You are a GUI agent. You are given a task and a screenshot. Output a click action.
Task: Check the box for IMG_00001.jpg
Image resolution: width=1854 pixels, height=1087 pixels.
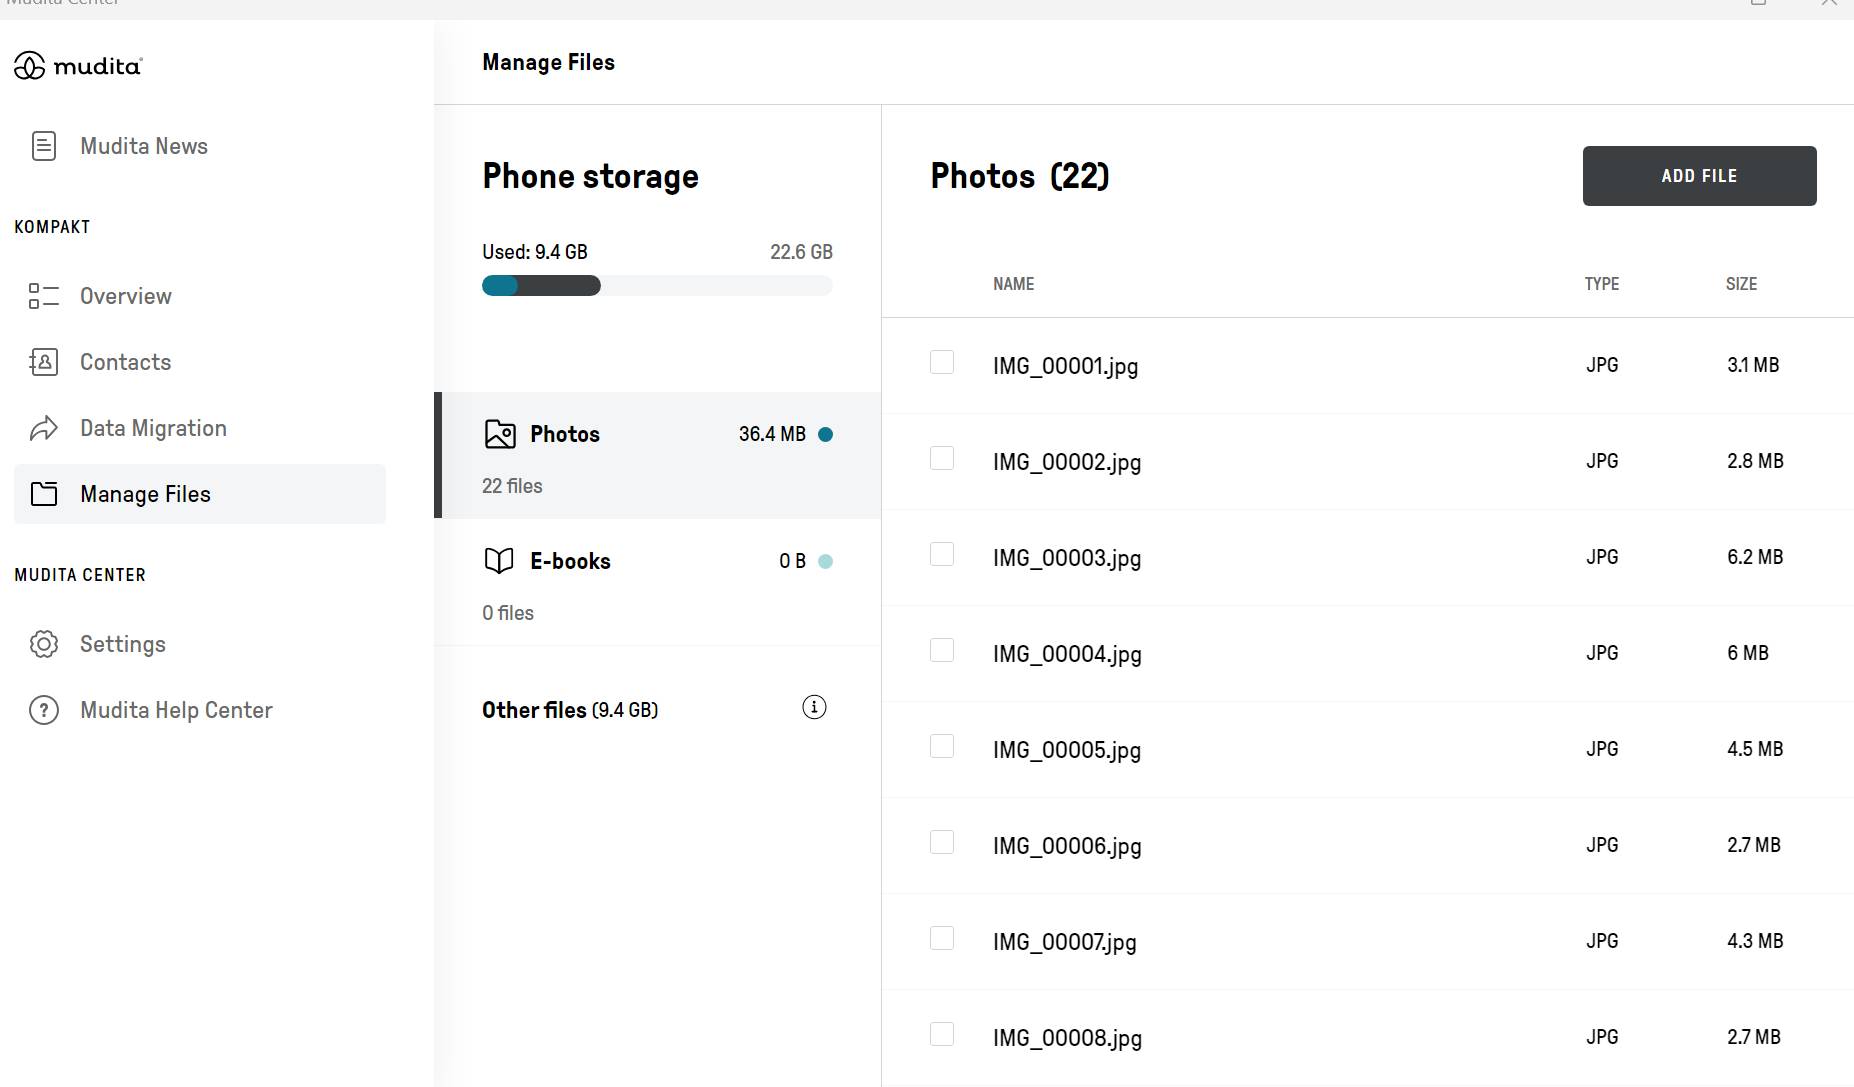click(x=942, y=362)
